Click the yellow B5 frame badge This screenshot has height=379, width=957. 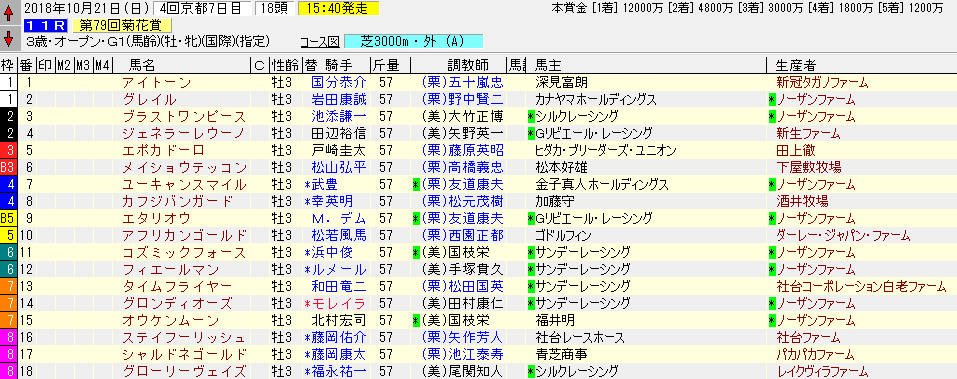(x=9, y=218)
